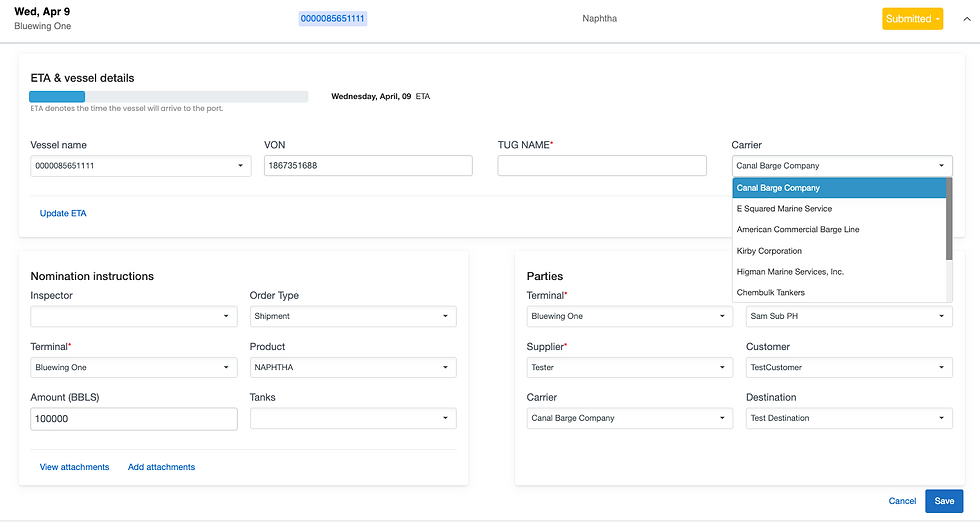Viewport: 980px width, 522px height.
Task: Collapse the nomination row chevron
Action: click(965, 19)
